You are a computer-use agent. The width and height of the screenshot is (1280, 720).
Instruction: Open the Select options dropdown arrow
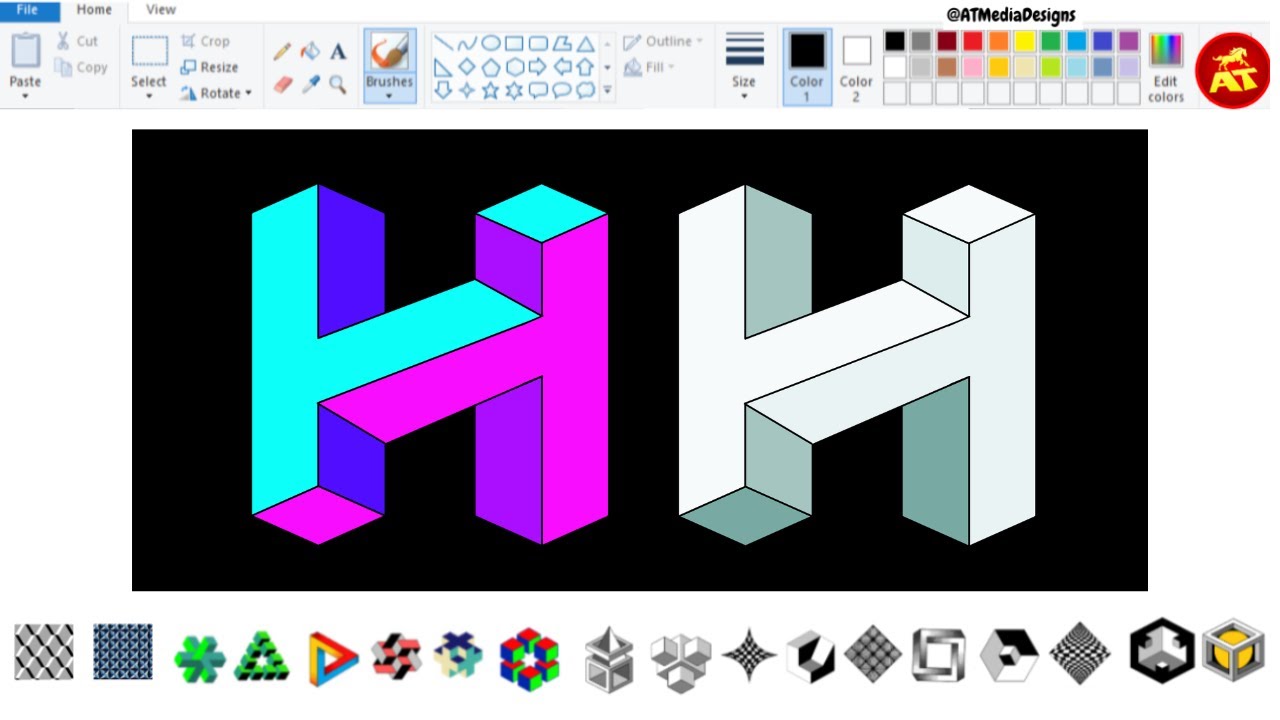[149, 96]
